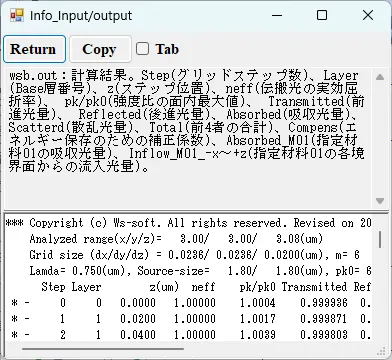Close the Info_Input/output window

point(368,15)
